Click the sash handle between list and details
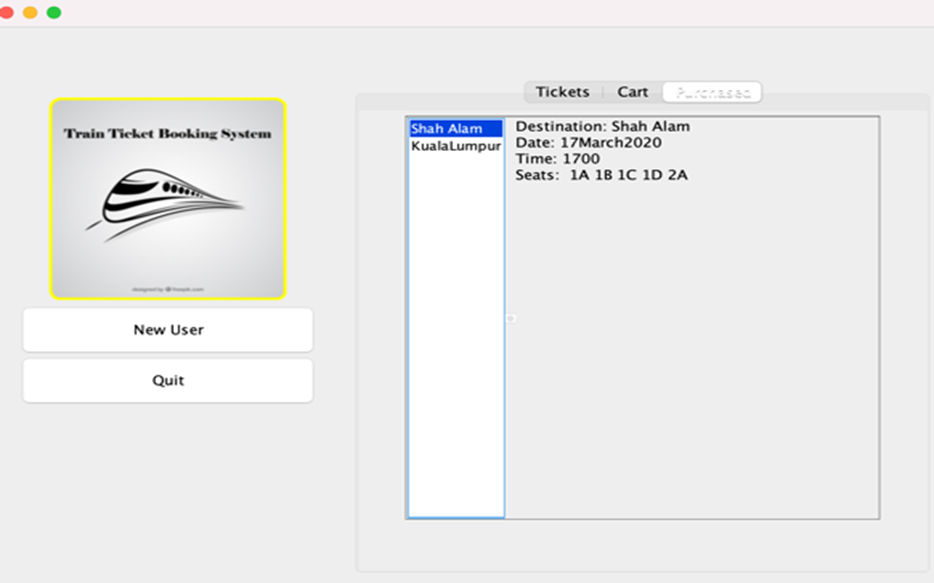 click(x=509, y=318)
